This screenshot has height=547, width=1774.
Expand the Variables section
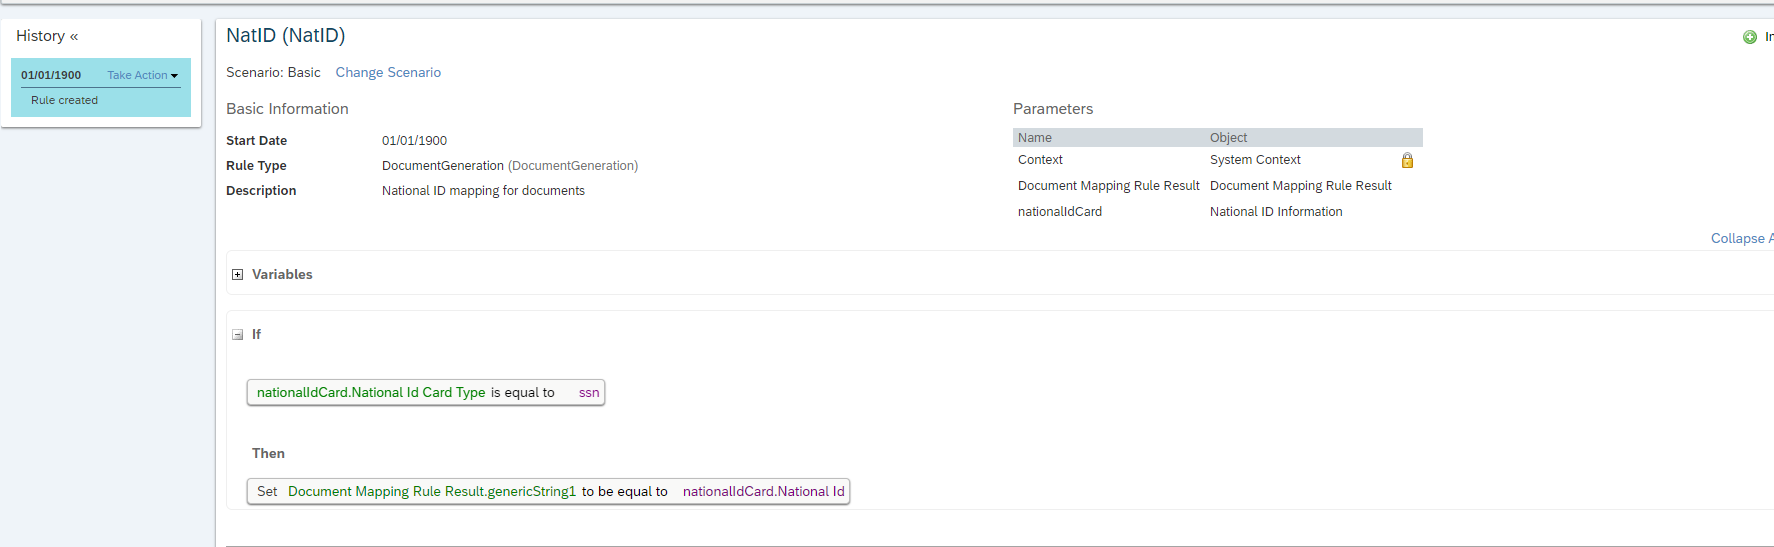click(238, 275)
